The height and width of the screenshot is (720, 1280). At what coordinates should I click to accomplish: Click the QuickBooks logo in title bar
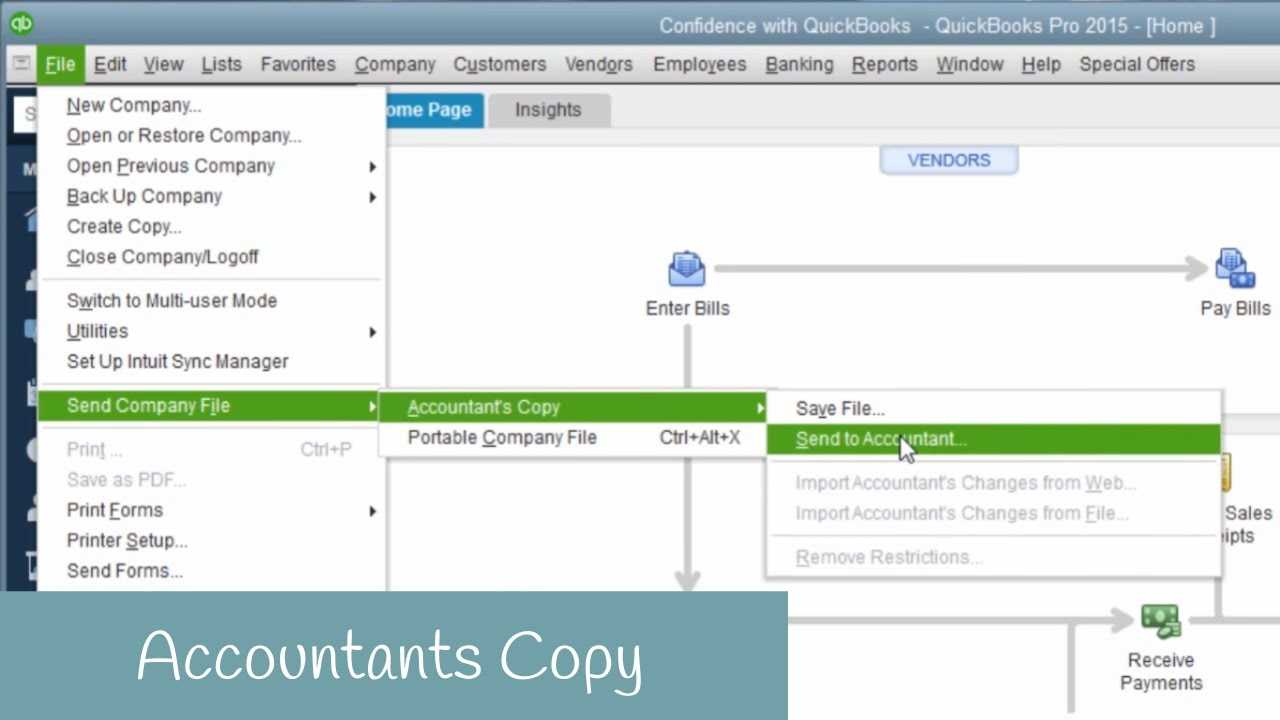coord(21,23)
